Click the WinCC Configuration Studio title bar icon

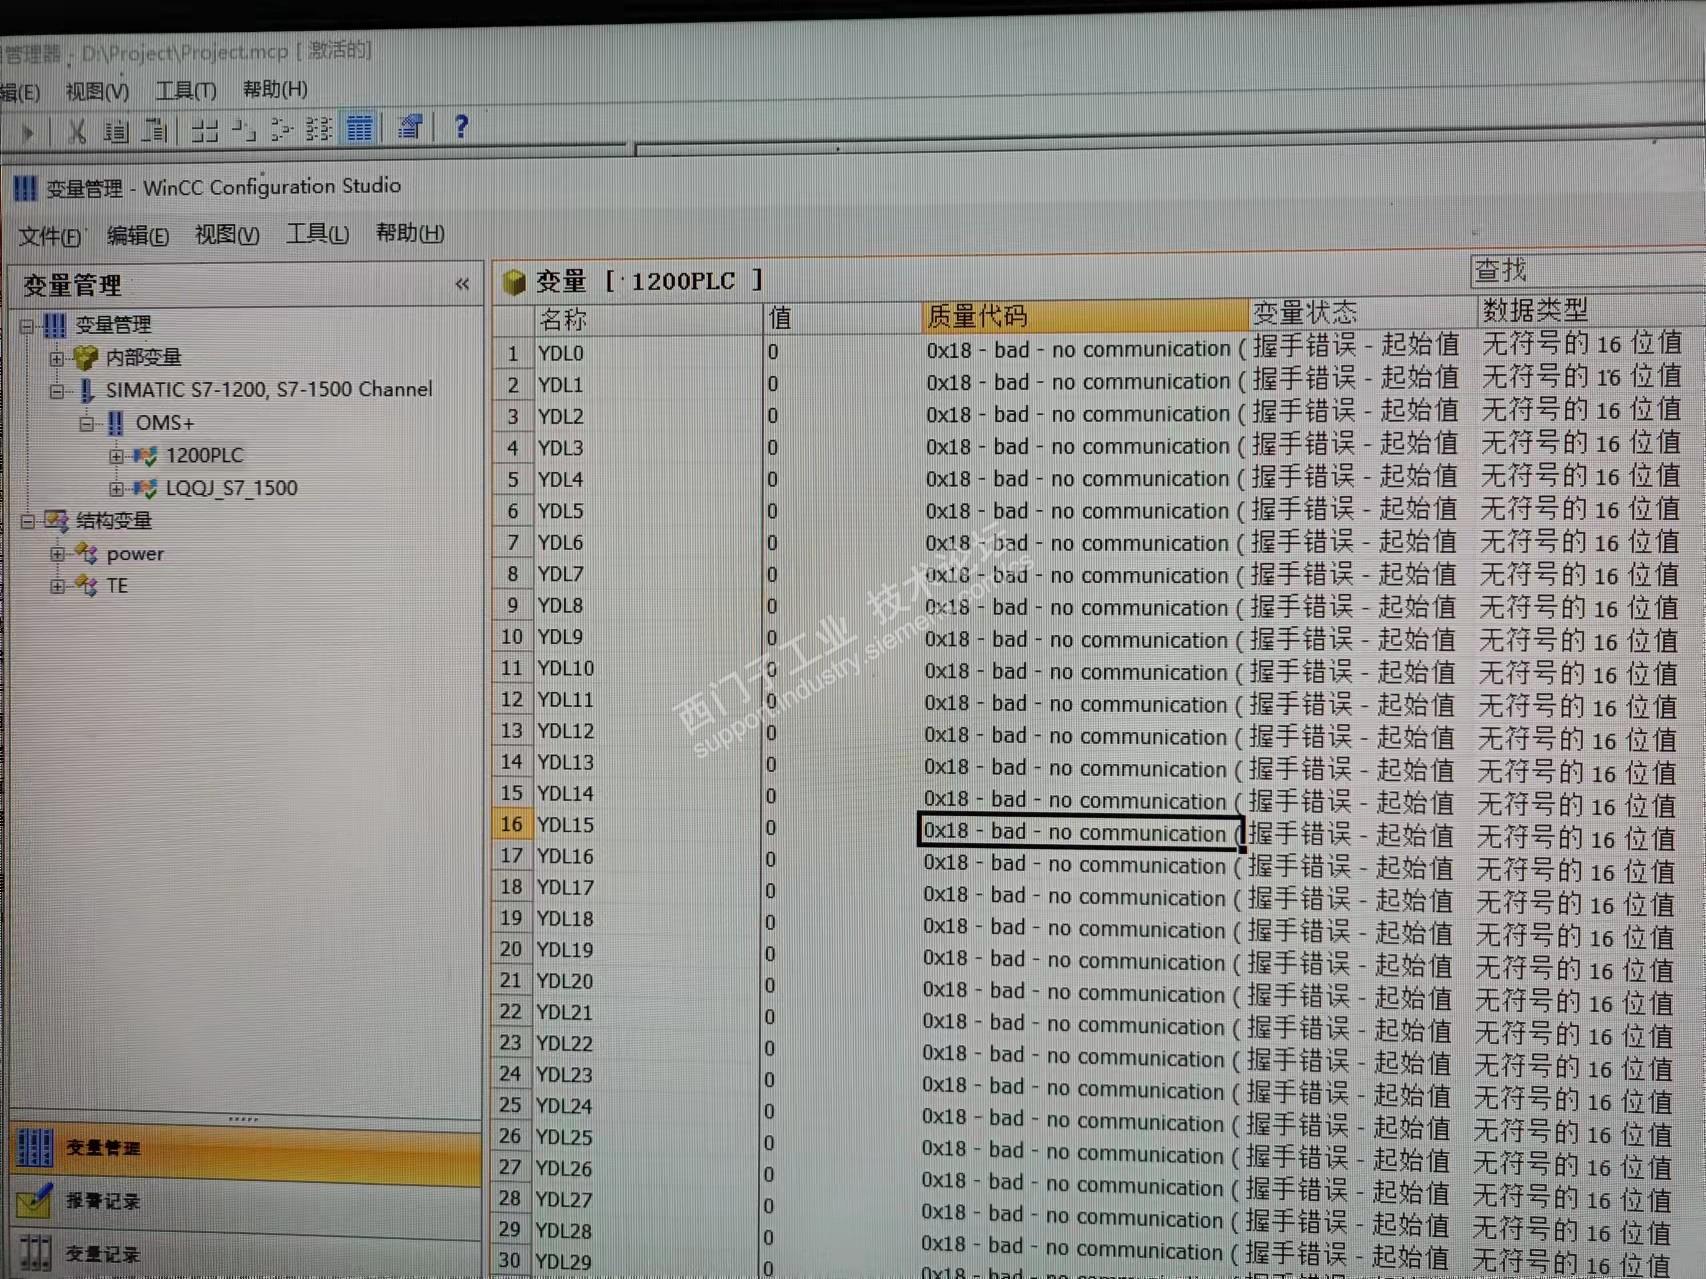pos(25,188)
